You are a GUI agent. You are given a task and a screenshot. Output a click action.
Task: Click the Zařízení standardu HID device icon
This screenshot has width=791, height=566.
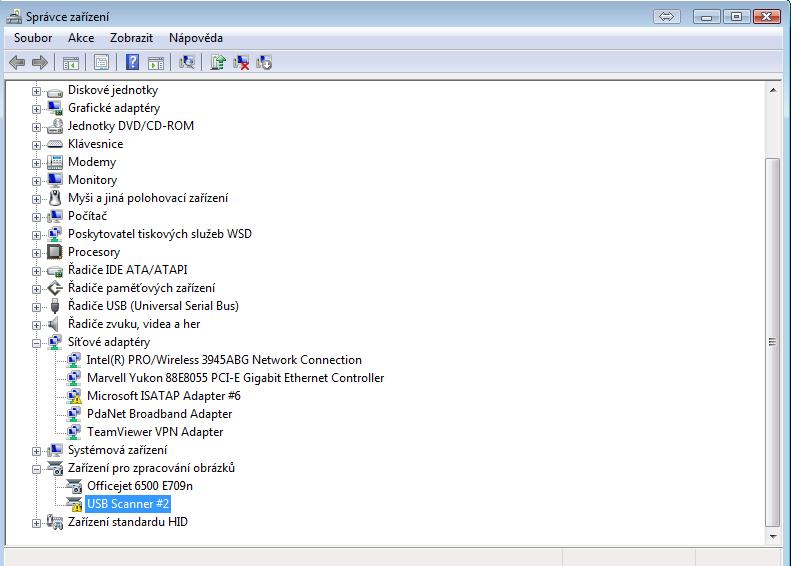tap(54, 522)
